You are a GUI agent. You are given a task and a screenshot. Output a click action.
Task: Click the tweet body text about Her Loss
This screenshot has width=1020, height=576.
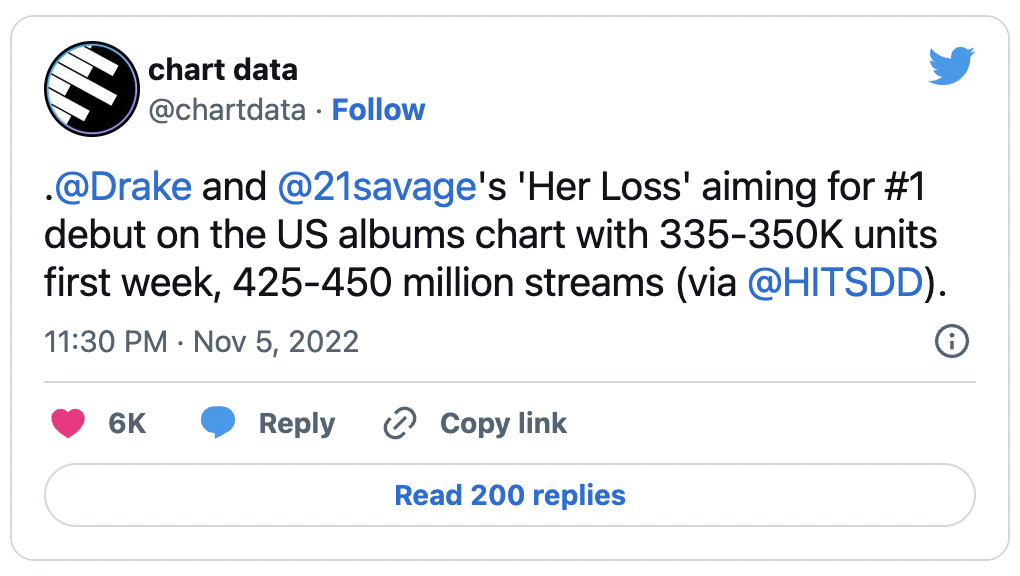[x=495, y=235]
